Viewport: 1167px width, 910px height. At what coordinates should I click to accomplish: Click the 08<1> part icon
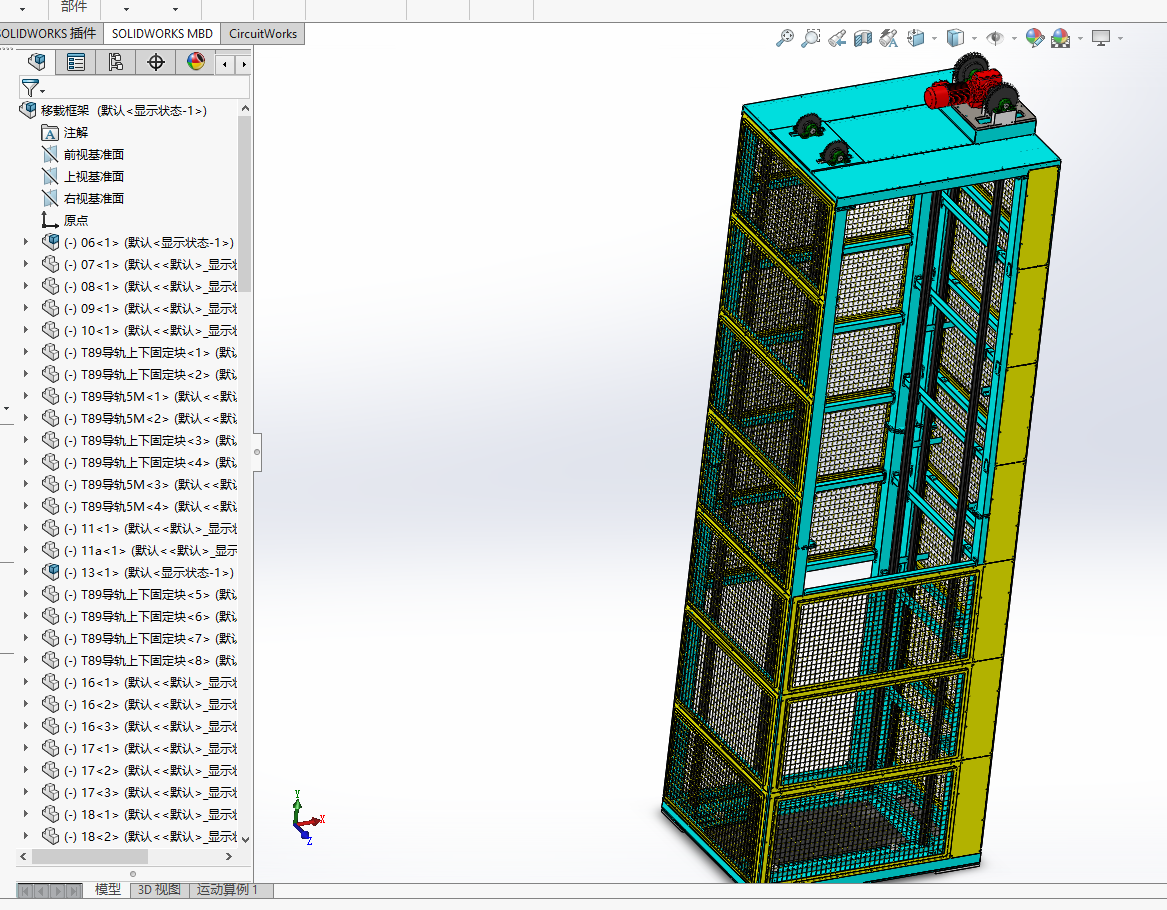click(51, 286)
